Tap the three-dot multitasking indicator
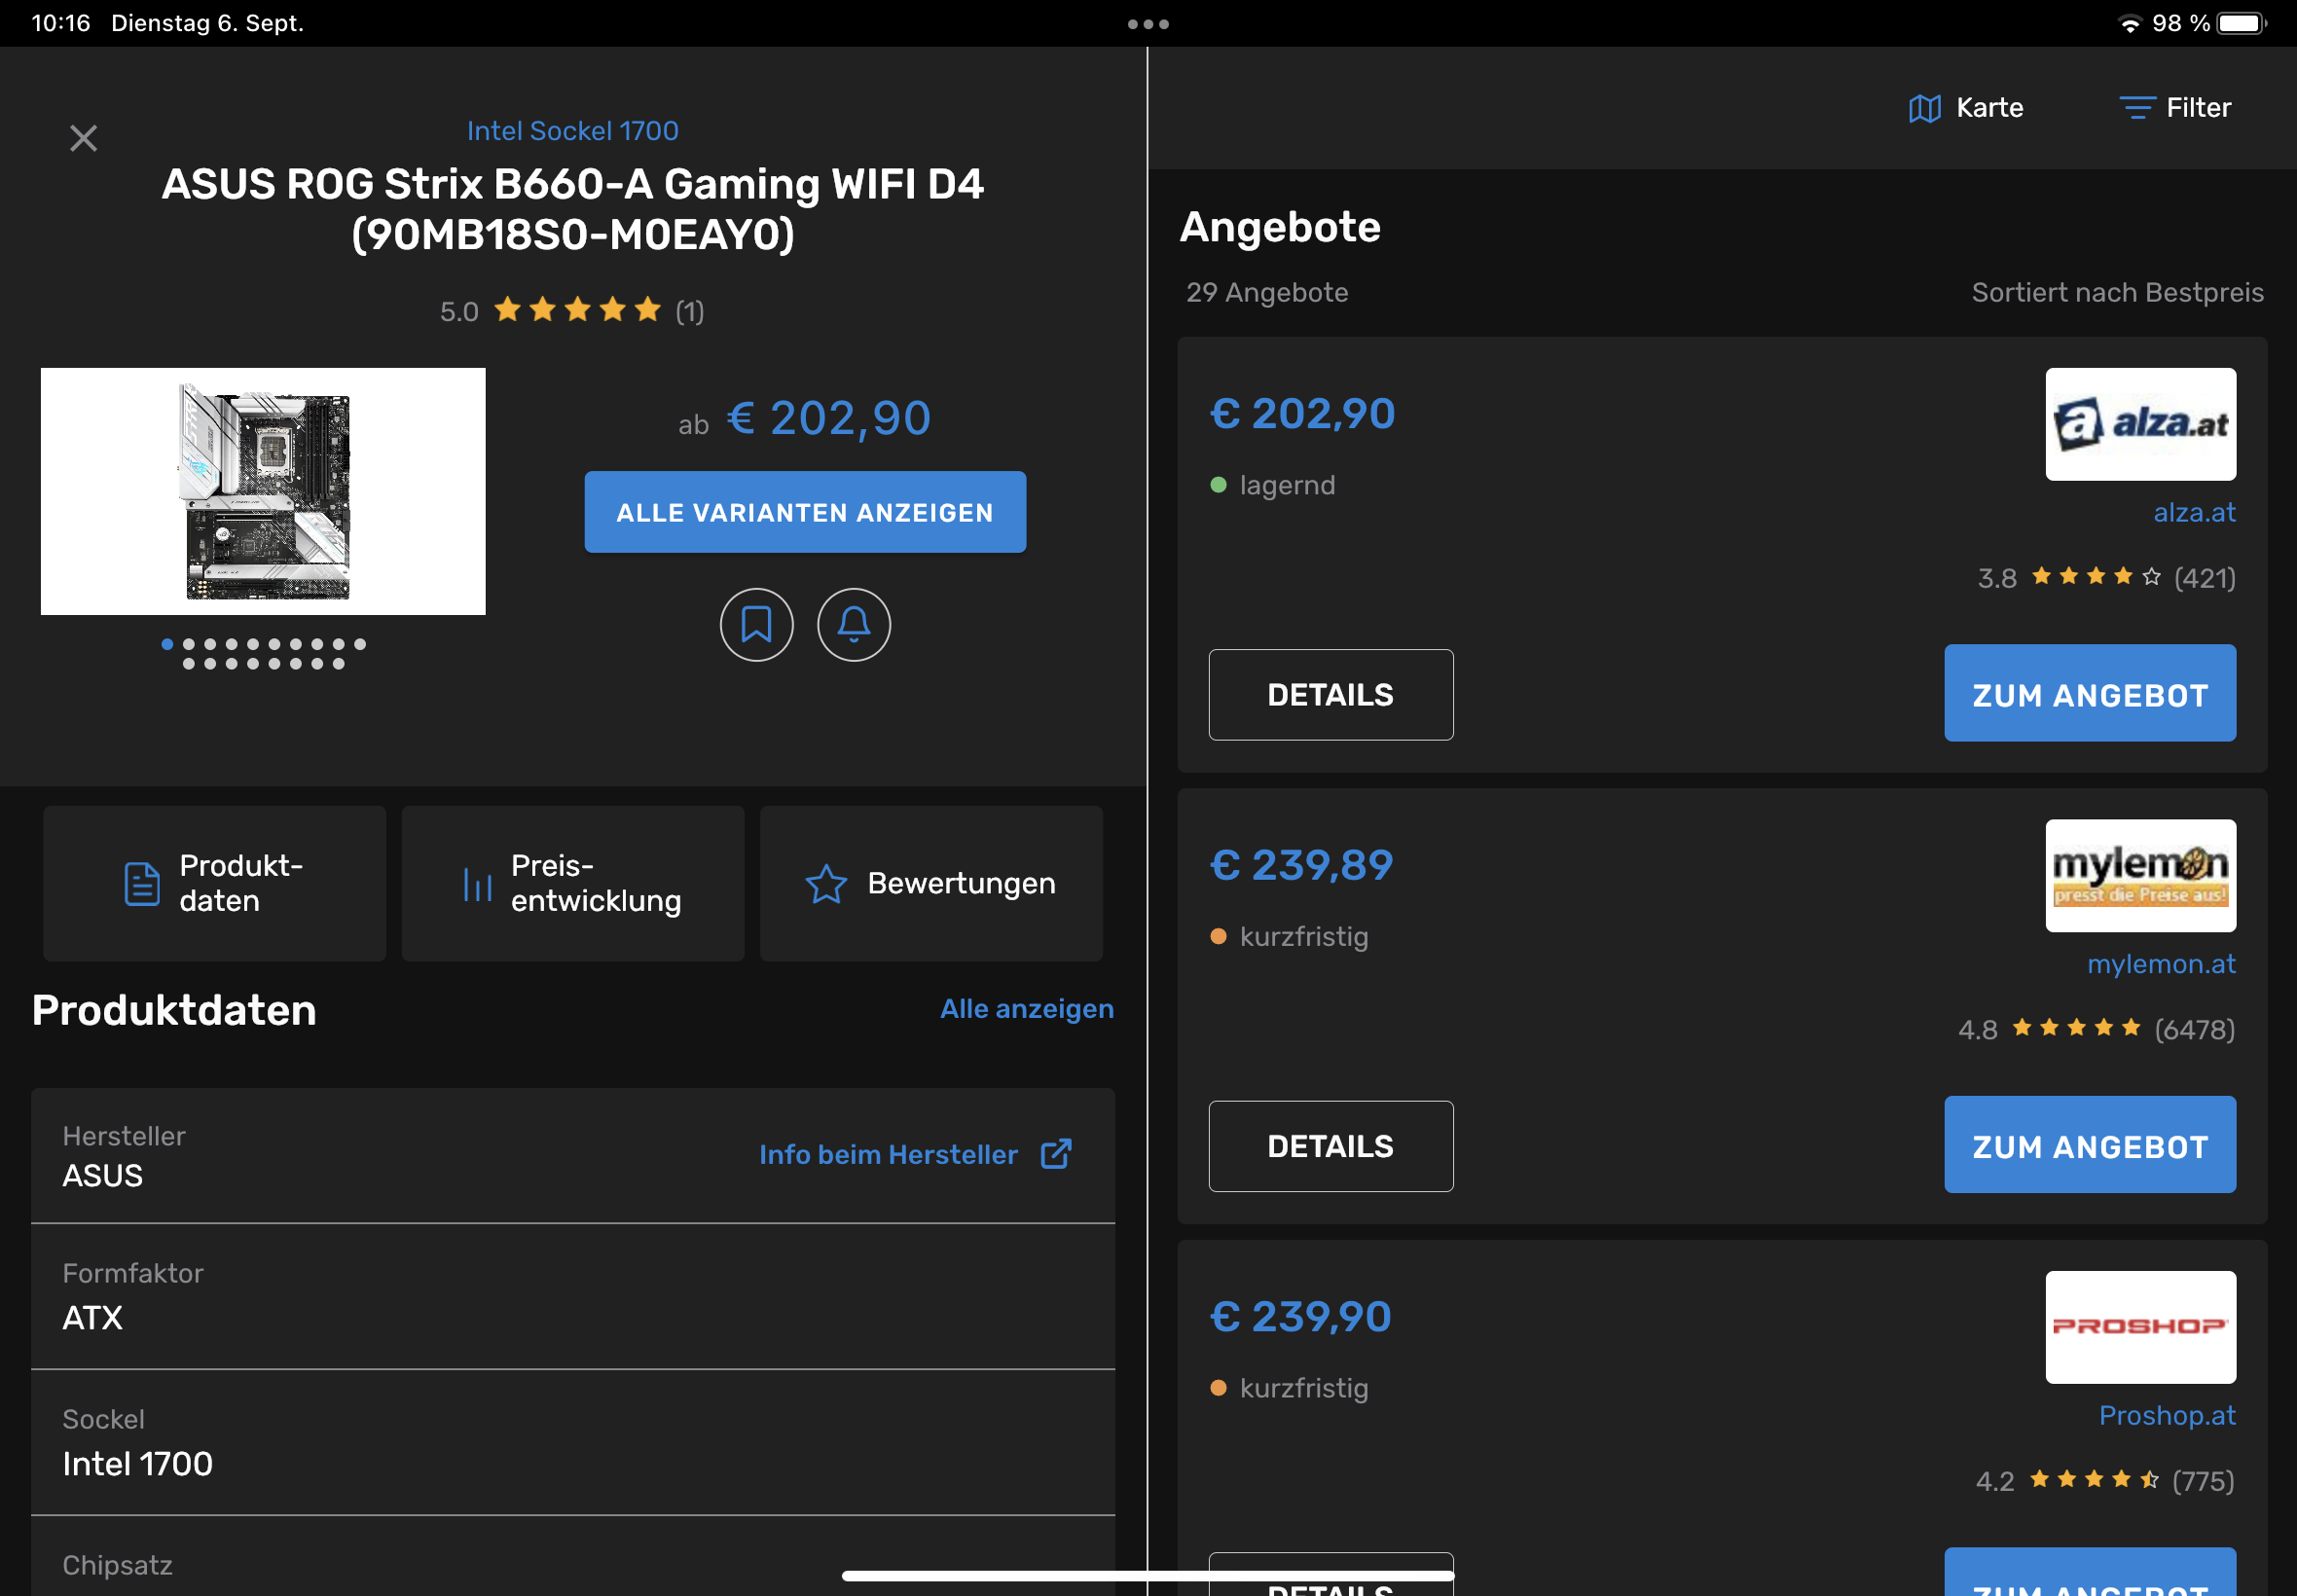2297x1596 pixels. tap(1148, 24)
